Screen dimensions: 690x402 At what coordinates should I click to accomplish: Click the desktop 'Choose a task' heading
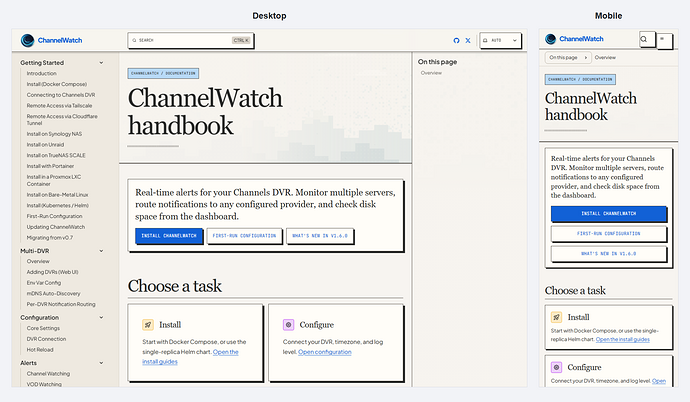click(175, 286)
